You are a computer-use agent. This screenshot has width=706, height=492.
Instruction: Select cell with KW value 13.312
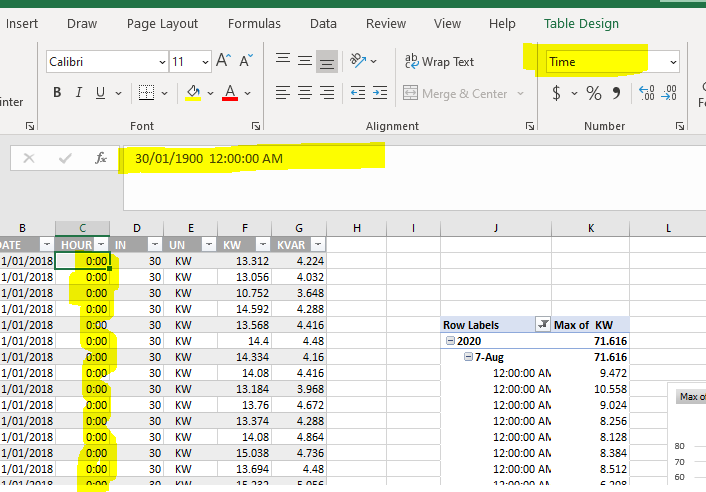[244, 261]
